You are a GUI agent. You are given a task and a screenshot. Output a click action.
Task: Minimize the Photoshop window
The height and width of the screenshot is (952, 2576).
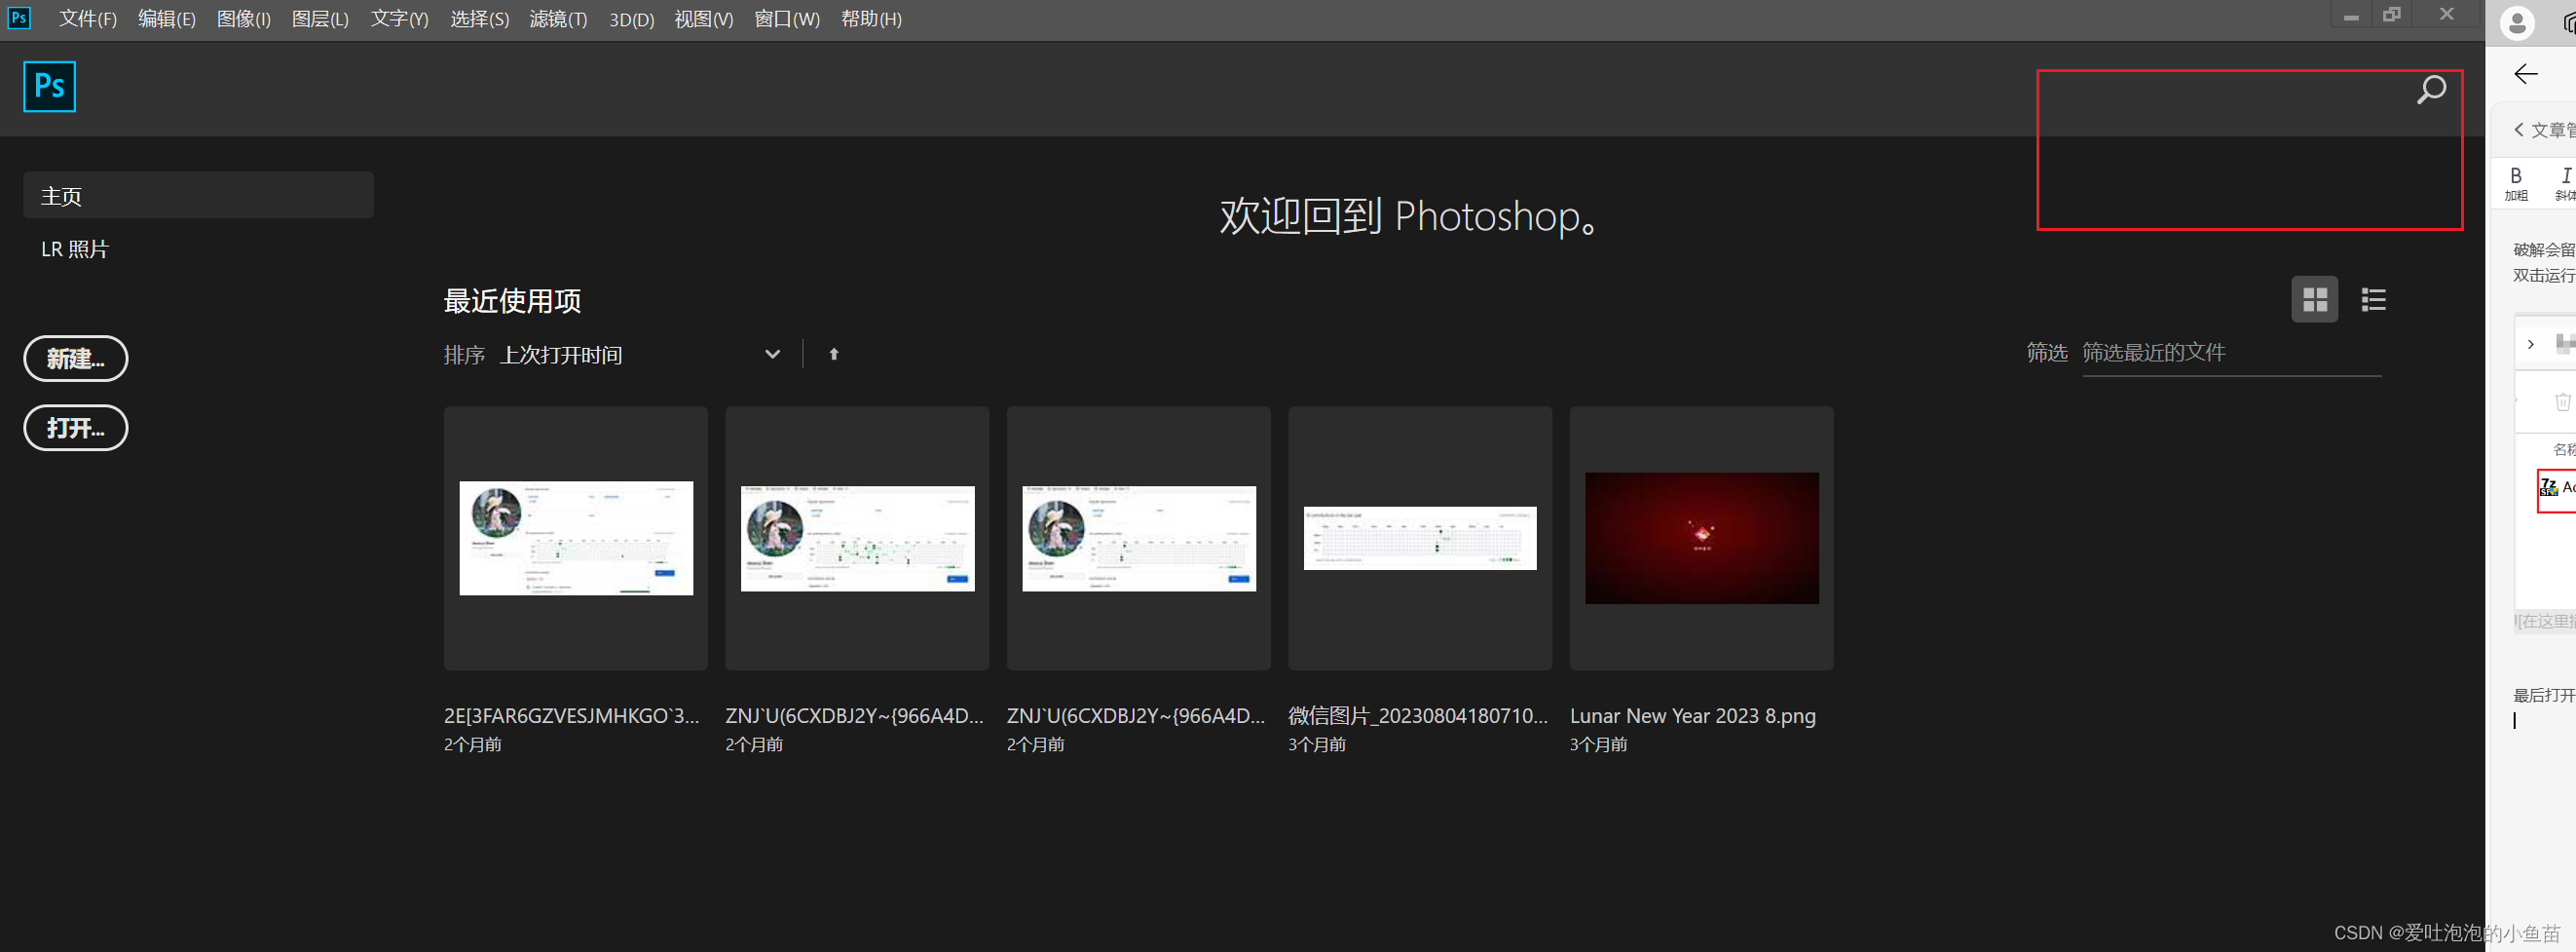(2351, 16)
